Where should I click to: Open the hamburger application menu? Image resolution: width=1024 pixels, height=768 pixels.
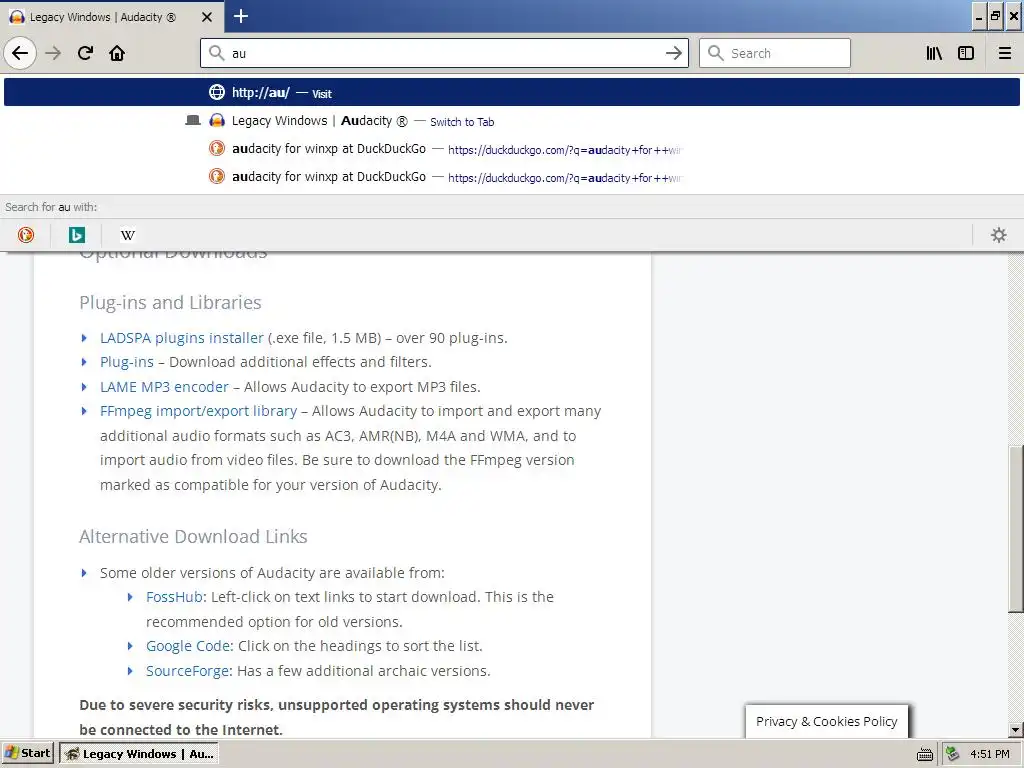1004,53
